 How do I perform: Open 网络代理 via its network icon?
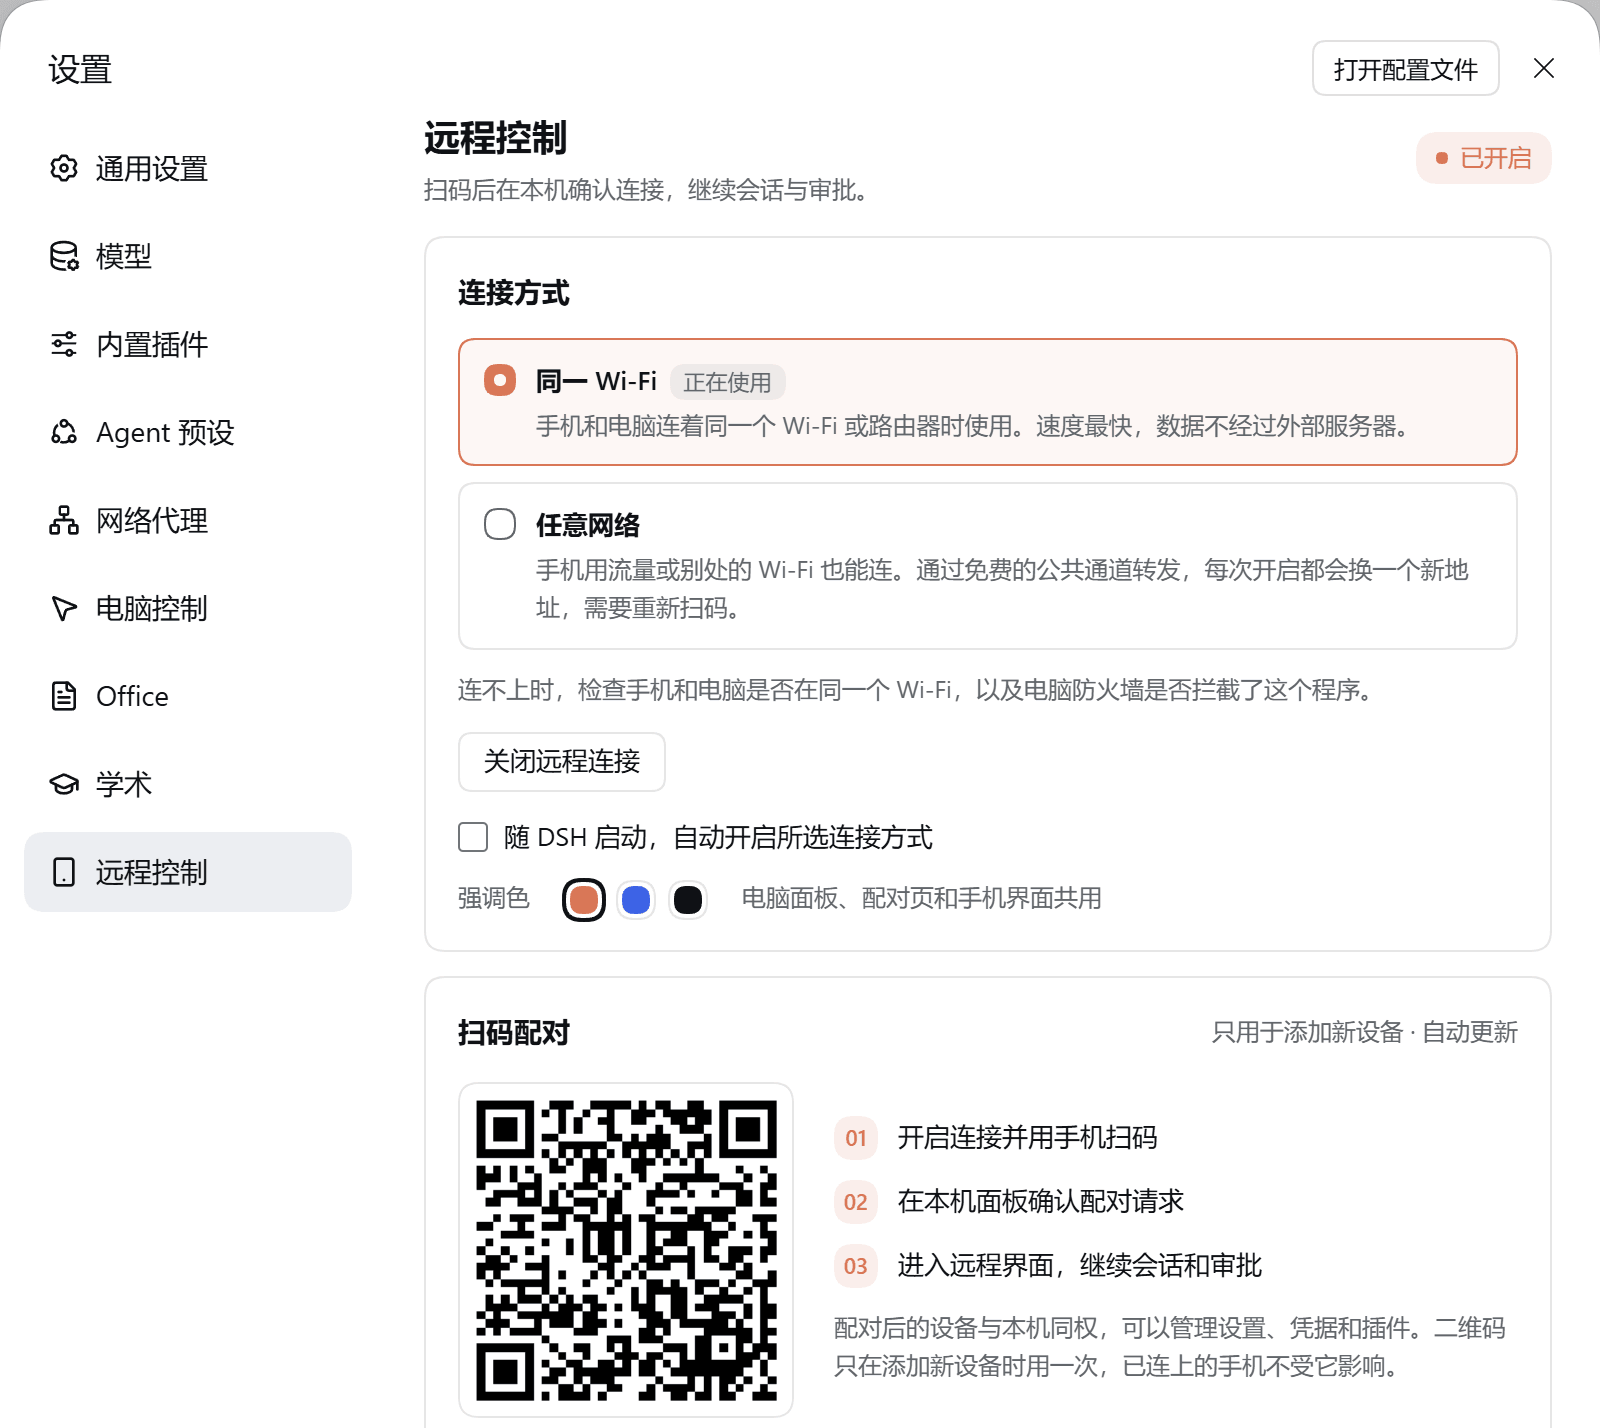point(64,520)
